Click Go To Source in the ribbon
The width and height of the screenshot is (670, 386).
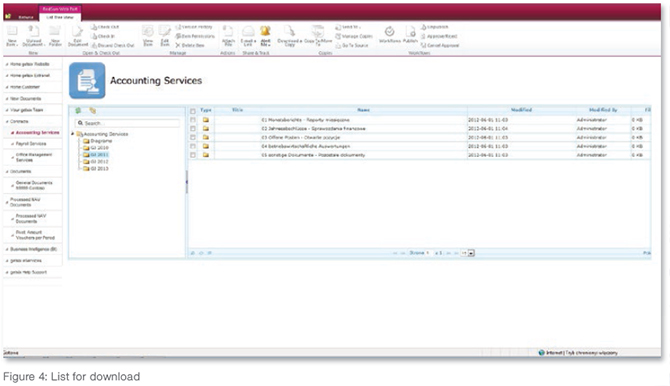(x=352, y=45)
